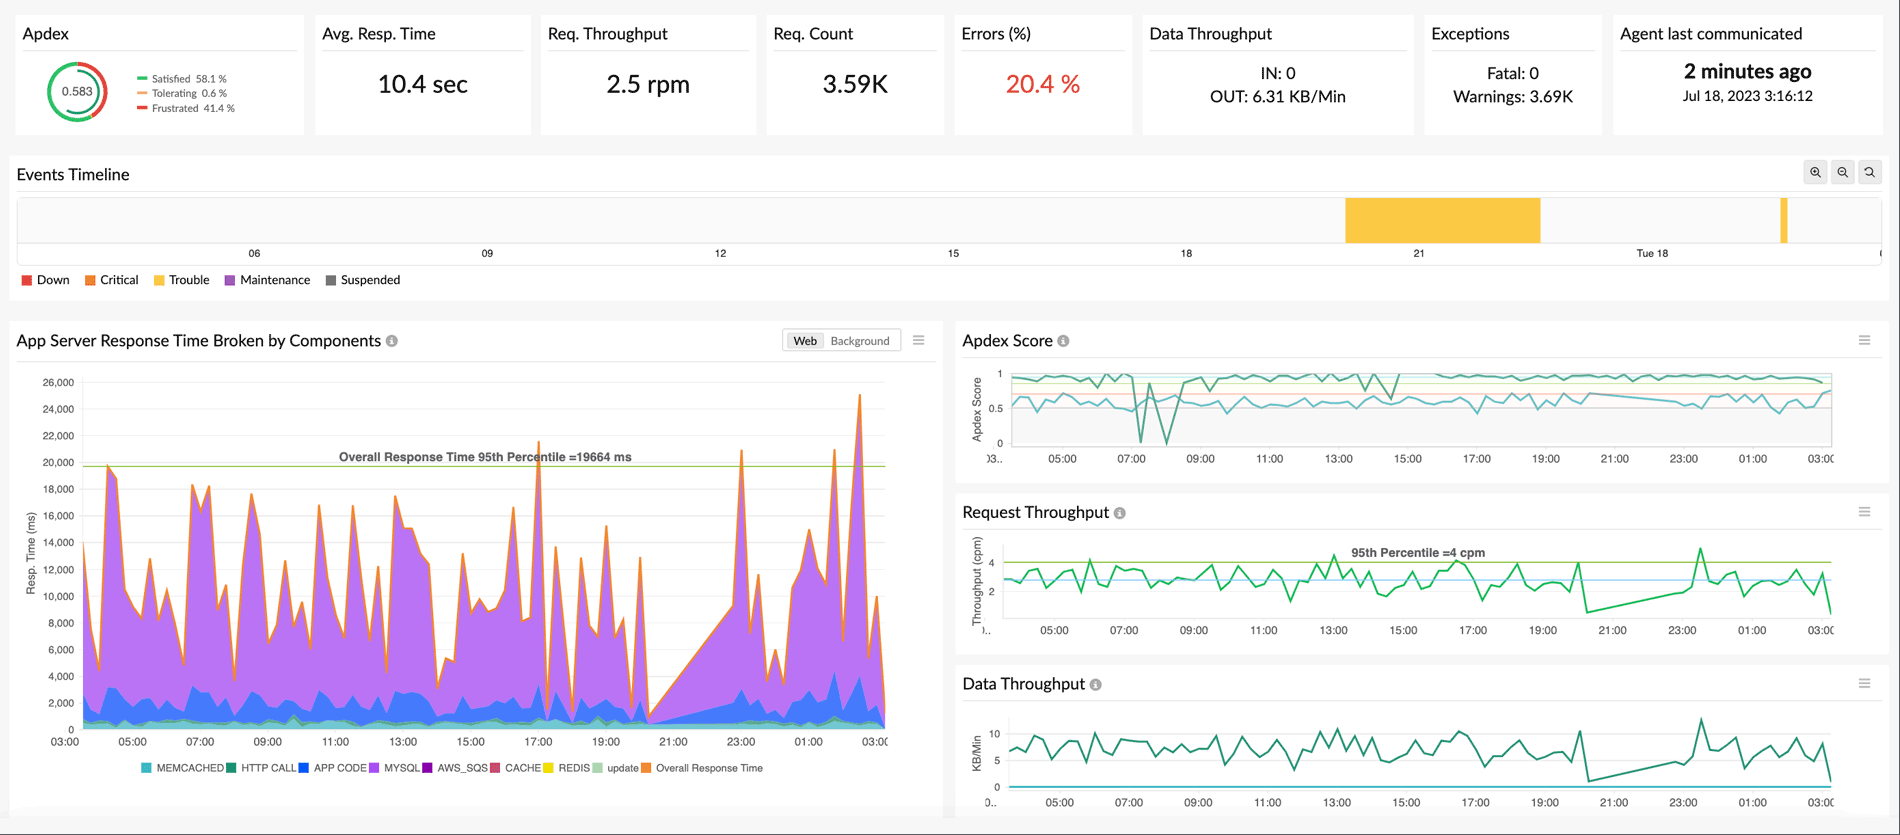
Task: Click the 20.4 % errors value
Action: click(x=1042, y=85)
